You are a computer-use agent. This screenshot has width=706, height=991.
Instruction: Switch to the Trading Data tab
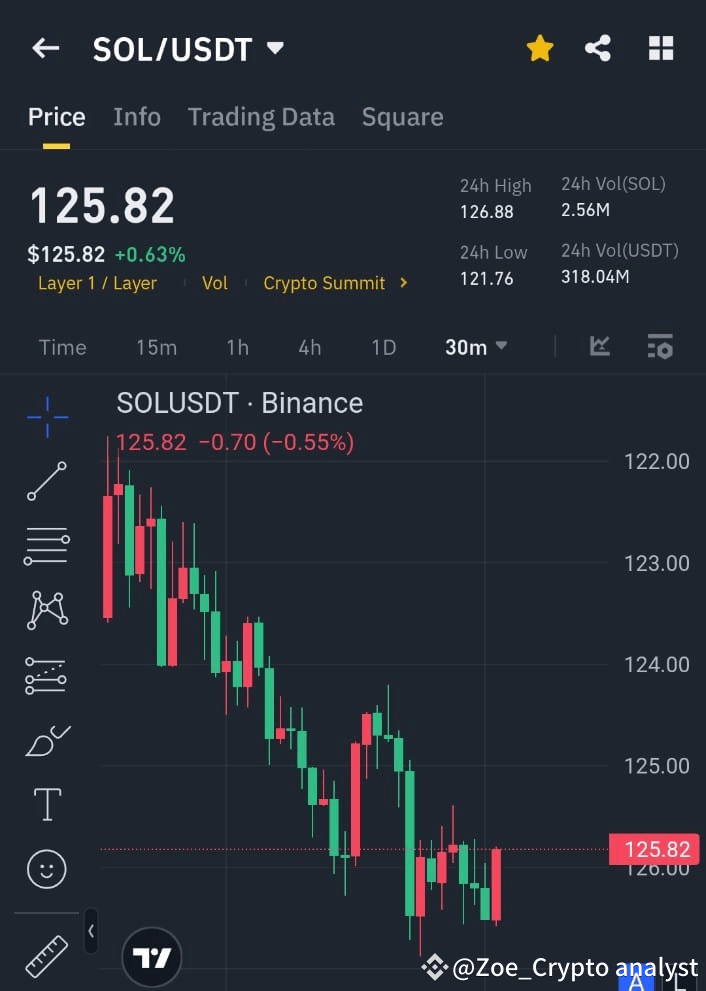261,117
